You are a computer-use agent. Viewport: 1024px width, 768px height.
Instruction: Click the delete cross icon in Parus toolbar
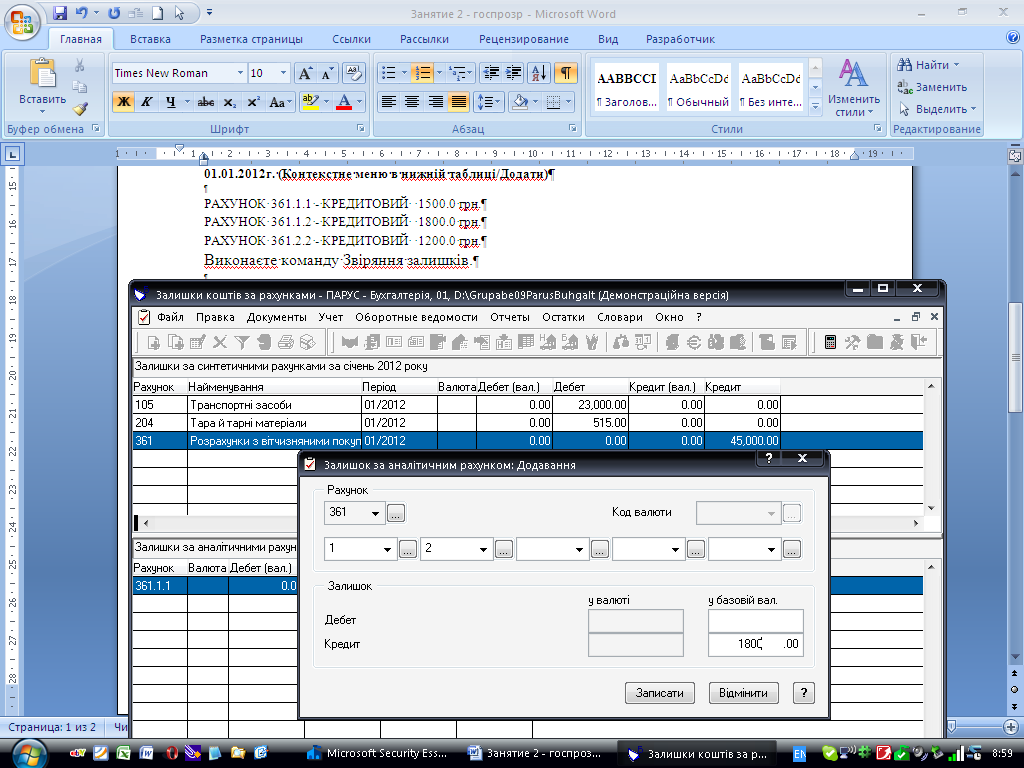220,342
